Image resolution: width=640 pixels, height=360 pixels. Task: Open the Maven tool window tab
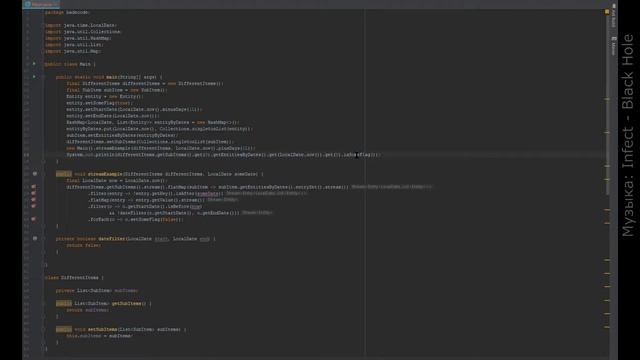pos(613,46)
